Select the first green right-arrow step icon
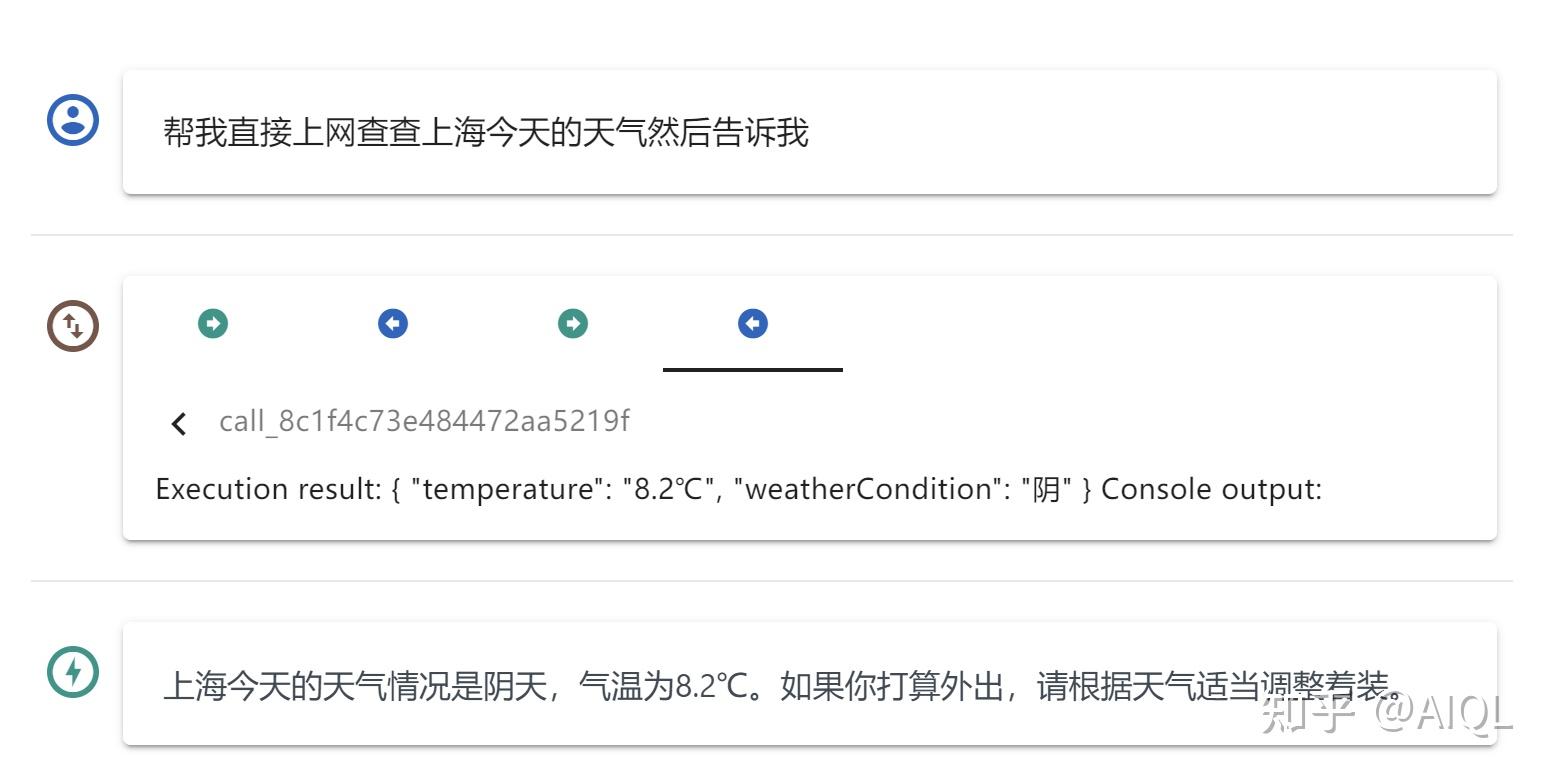 click(212, 322)
